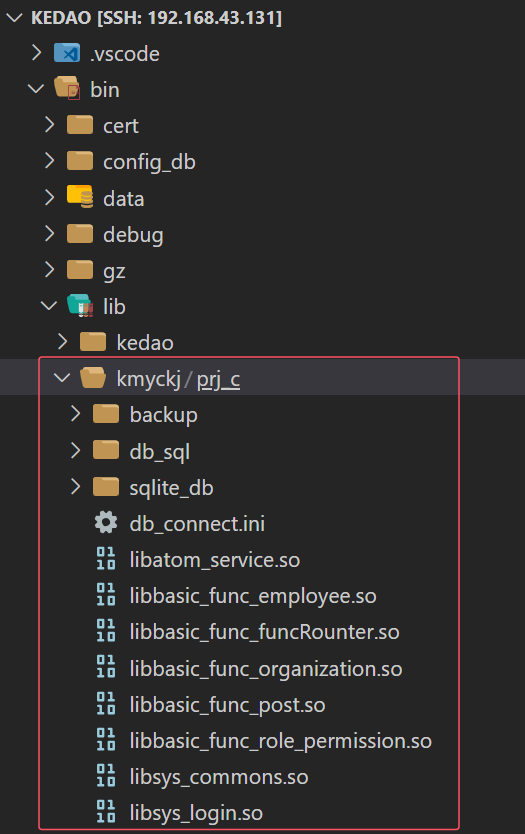Screen dimensions: 525x834
Task: Select the kedao folder under lib
Action: pos(145,343)
